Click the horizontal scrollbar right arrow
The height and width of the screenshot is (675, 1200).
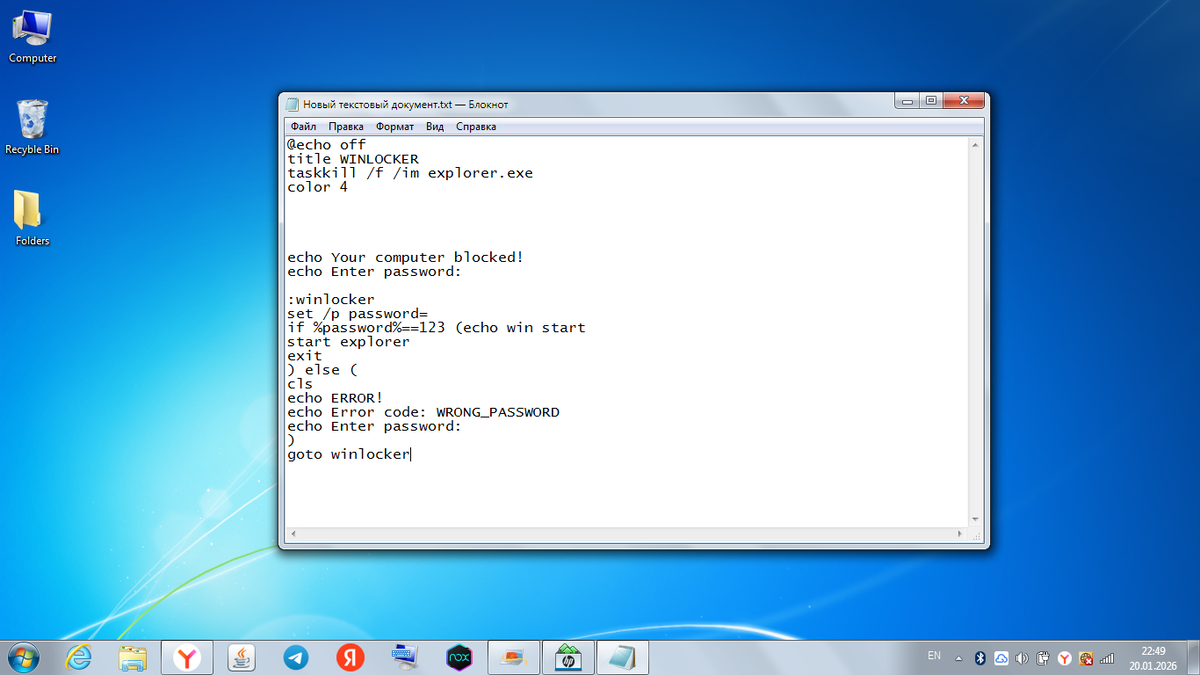(962, 536)
